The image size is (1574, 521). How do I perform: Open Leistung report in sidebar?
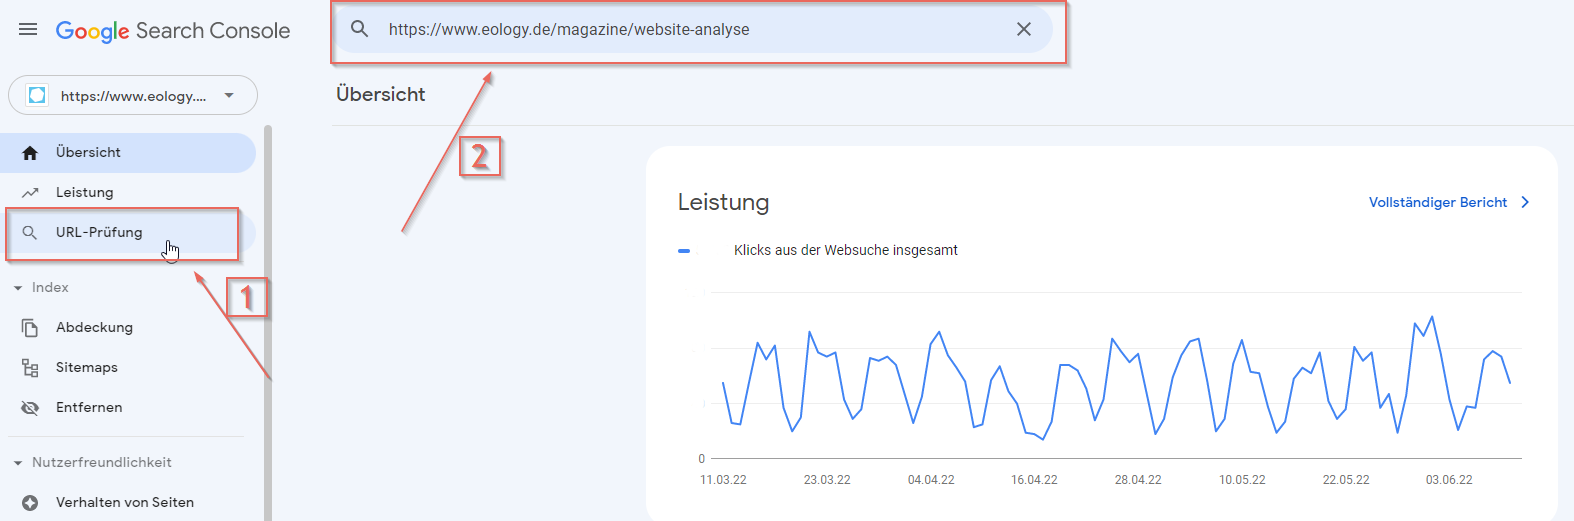[128, 193]
